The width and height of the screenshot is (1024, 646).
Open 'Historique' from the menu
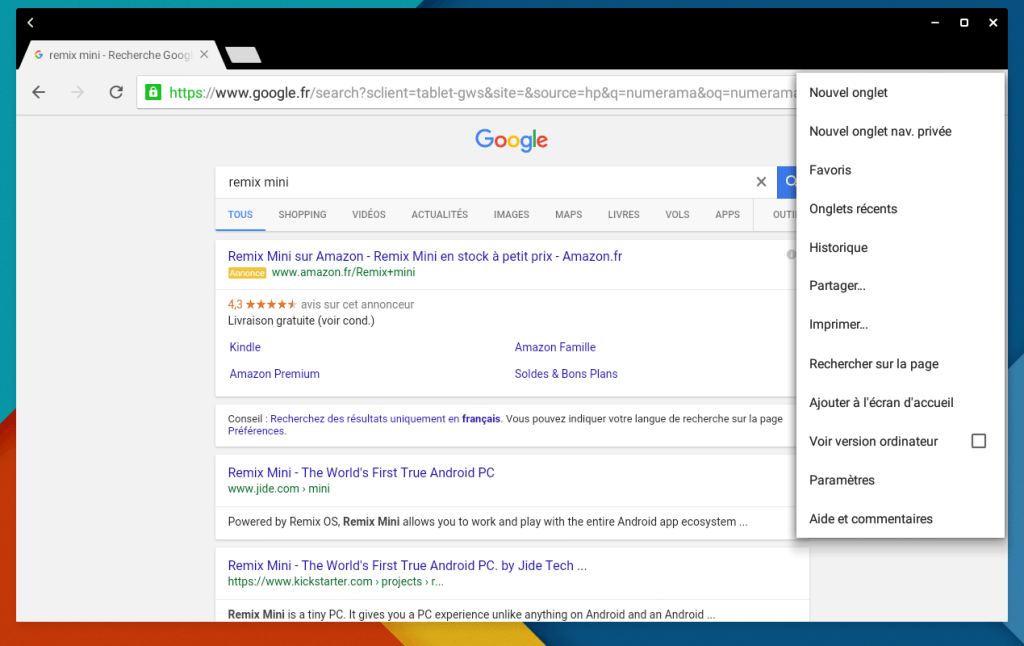pos(900,248)
